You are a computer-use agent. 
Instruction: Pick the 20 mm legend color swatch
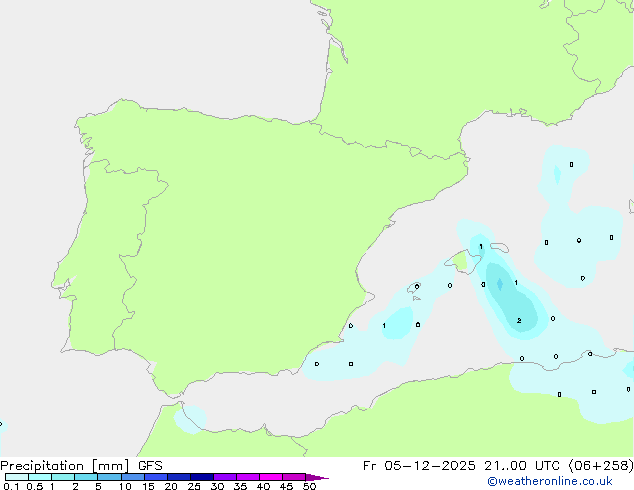click(179, 477)
